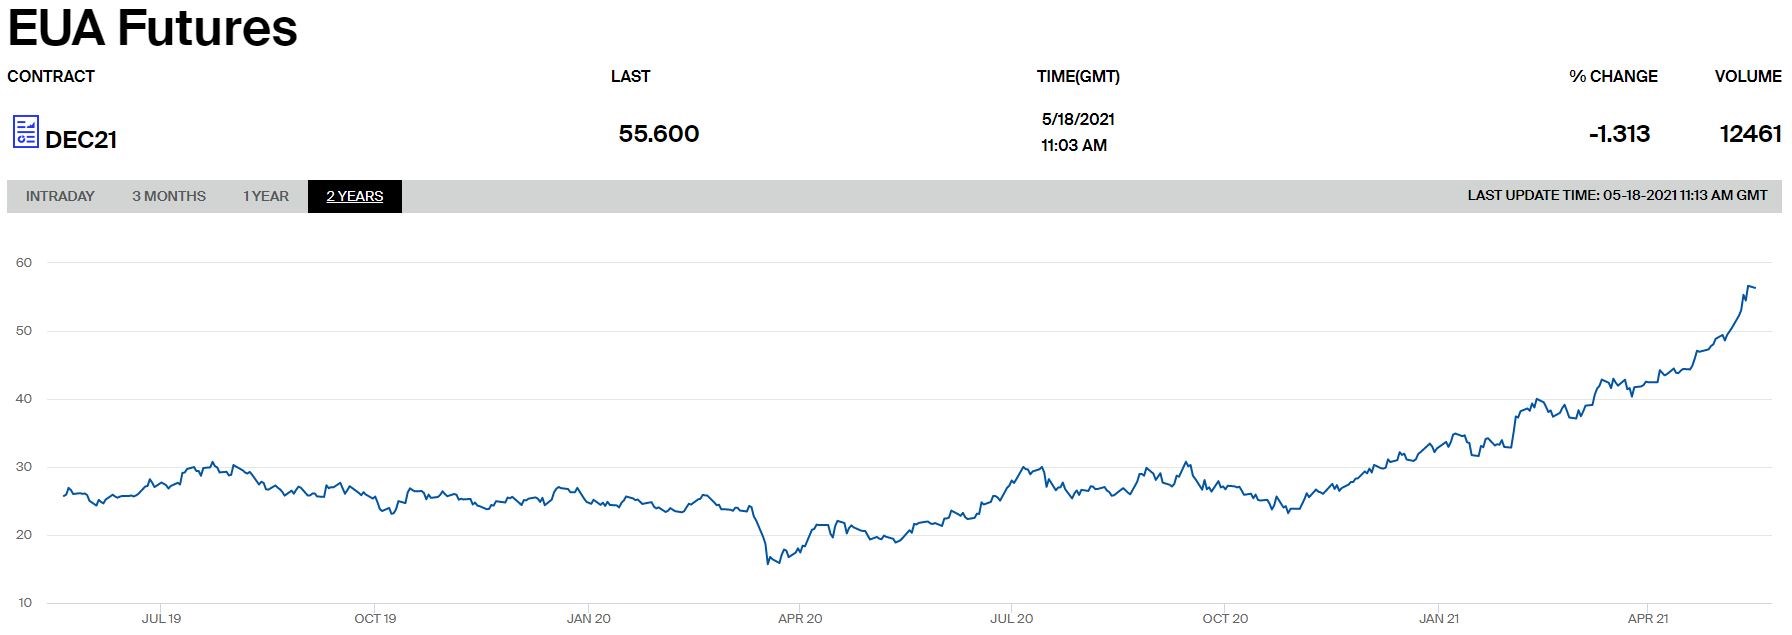Show the 1 YEAR chart range
1792x635 pixels.
(x=266, y=196)
